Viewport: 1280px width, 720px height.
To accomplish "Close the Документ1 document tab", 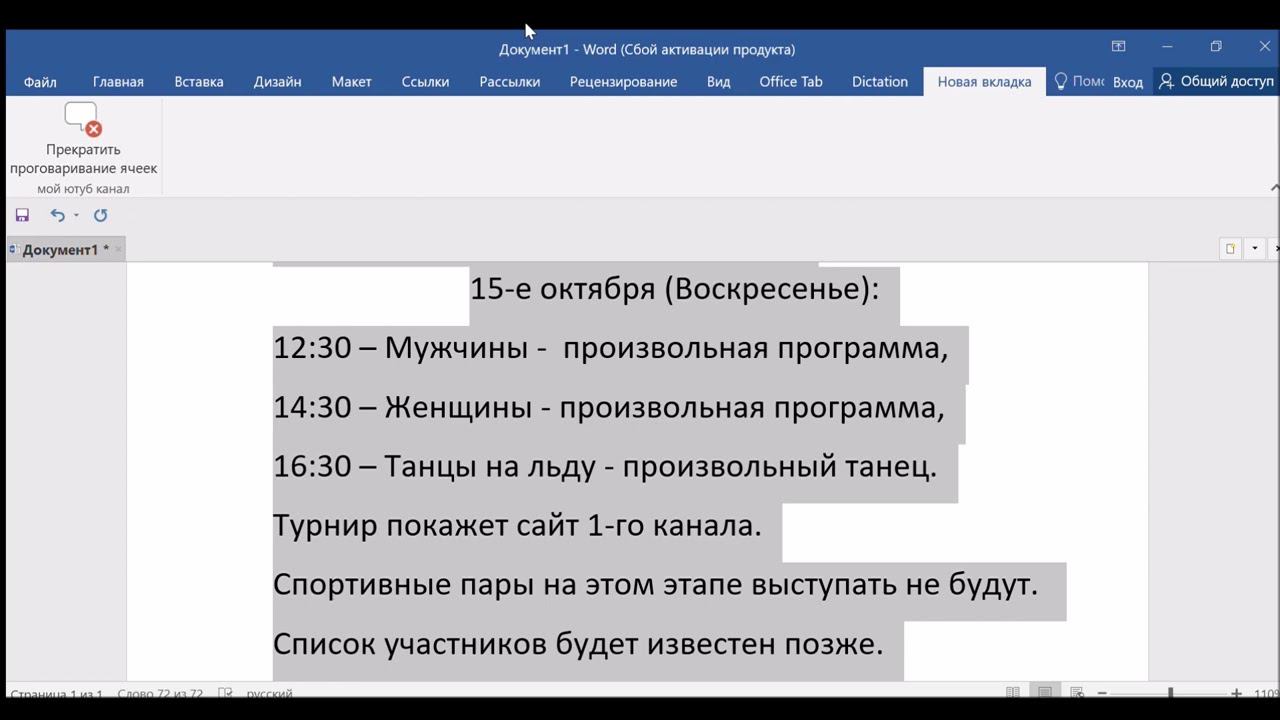I will 118,250.
